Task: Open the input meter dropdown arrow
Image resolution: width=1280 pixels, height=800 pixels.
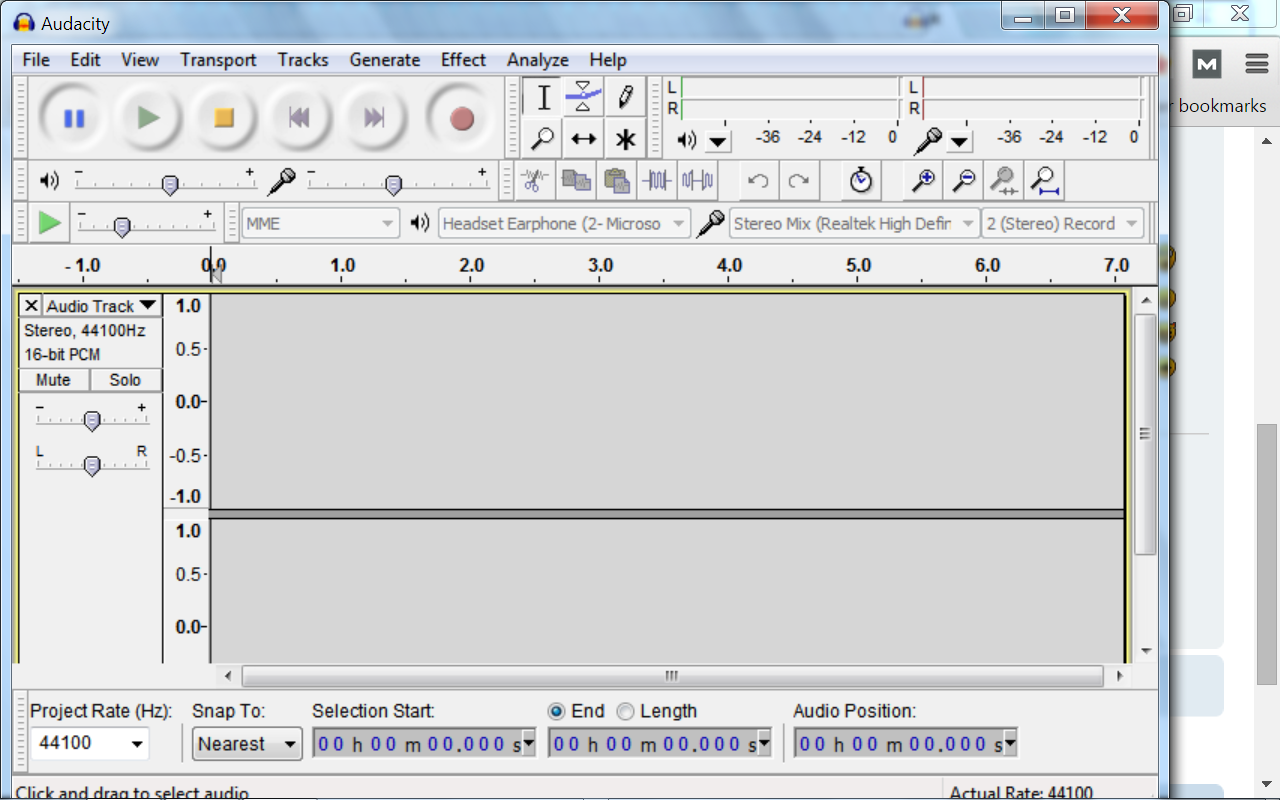Action: coord(959,141)
